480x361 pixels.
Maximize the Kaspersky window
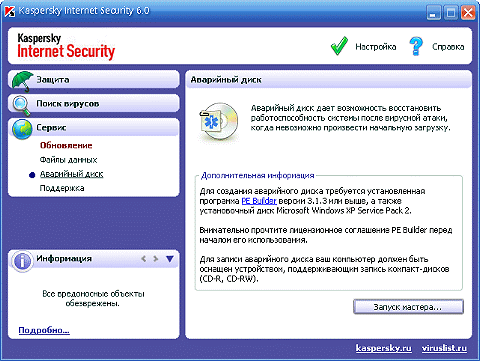451,13
